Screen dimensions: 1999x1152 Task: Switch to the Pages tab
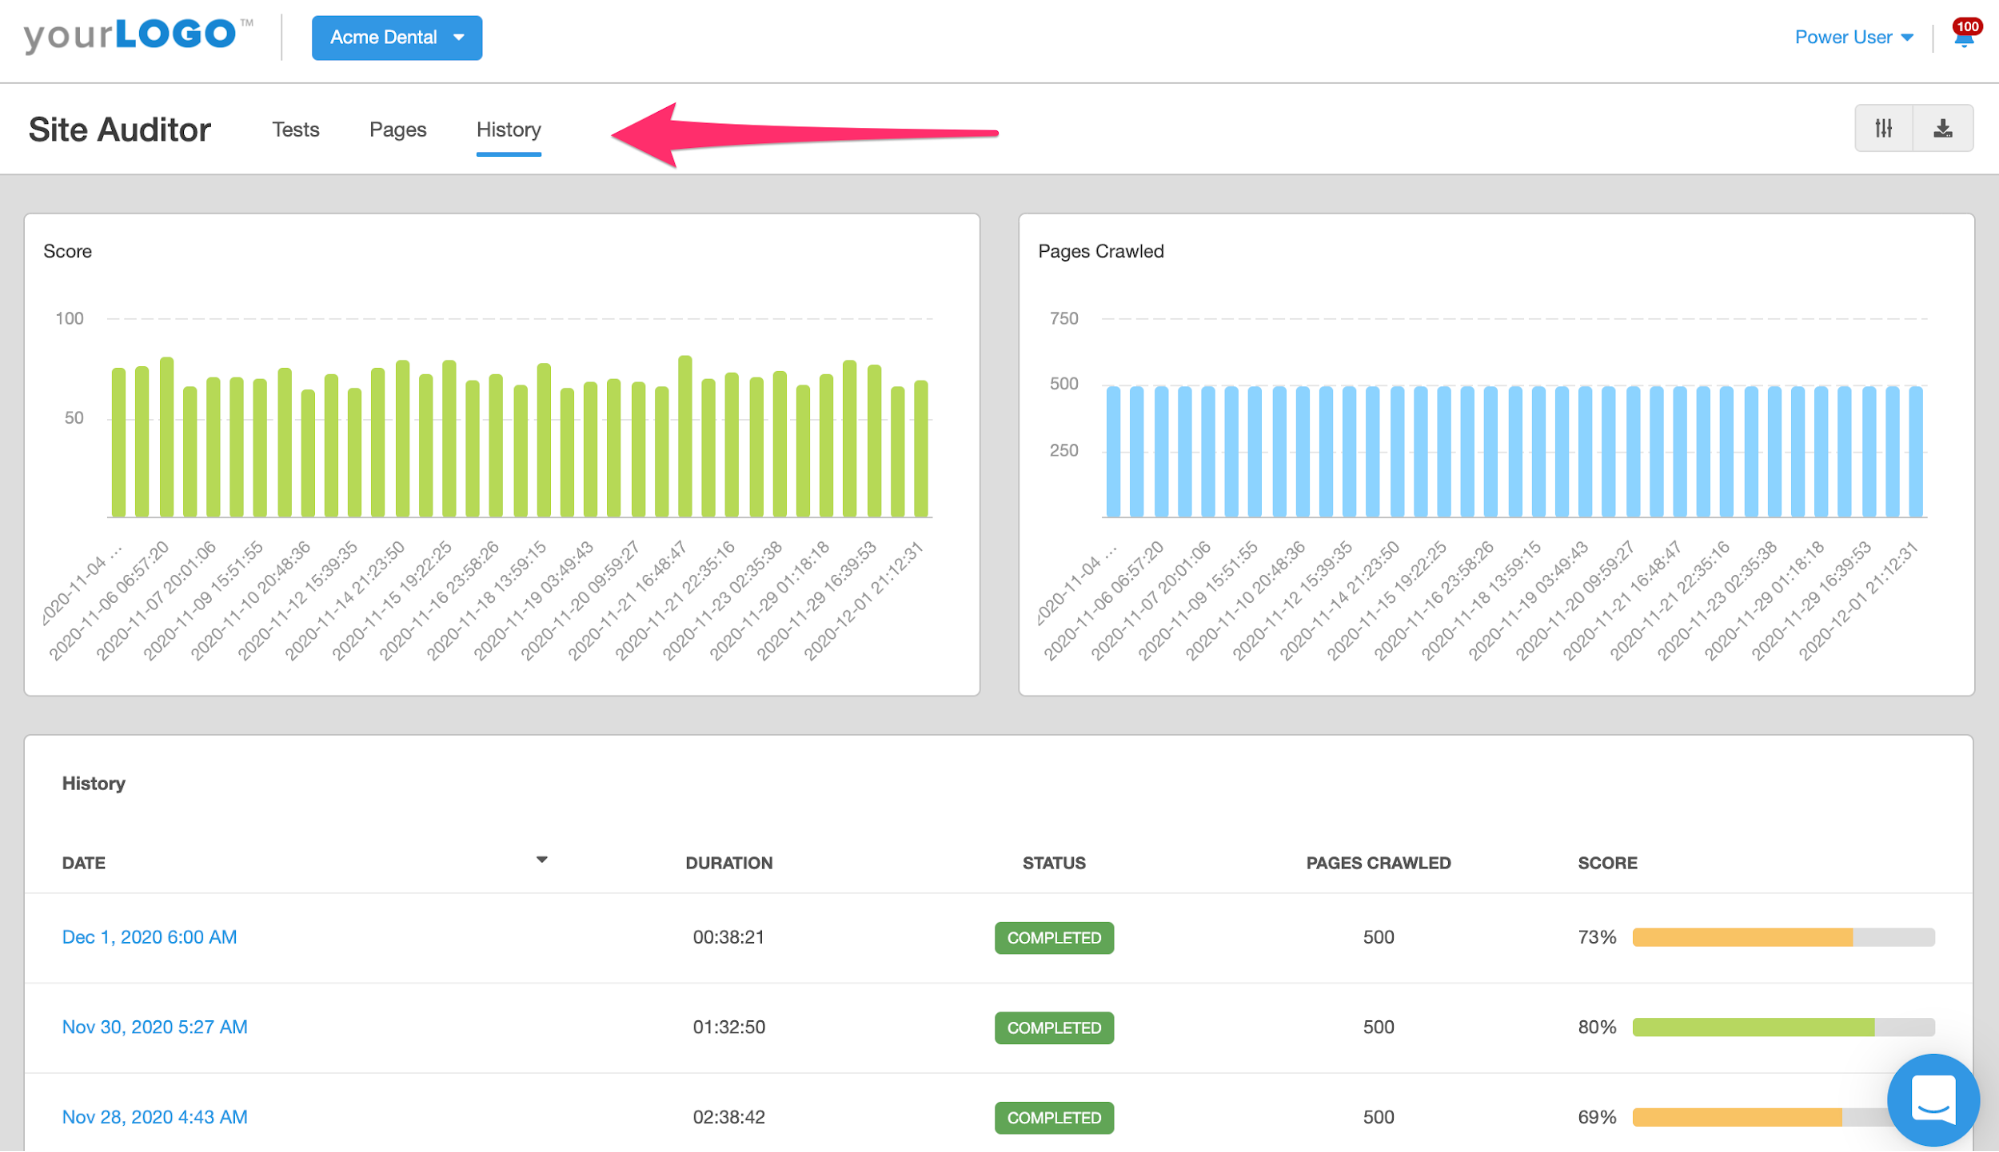click(398, 129)
